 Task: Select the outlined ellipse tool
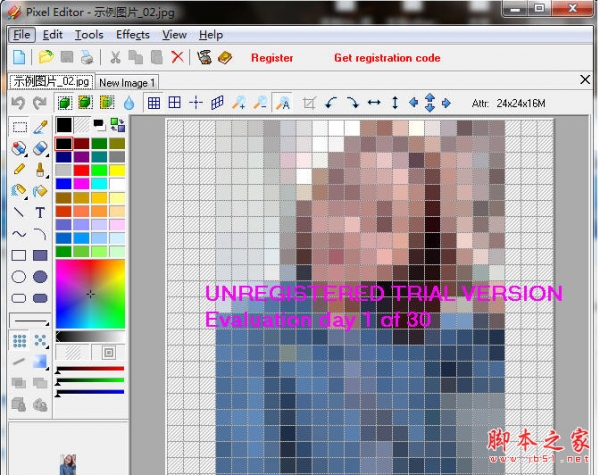click(x=19, y=277)
